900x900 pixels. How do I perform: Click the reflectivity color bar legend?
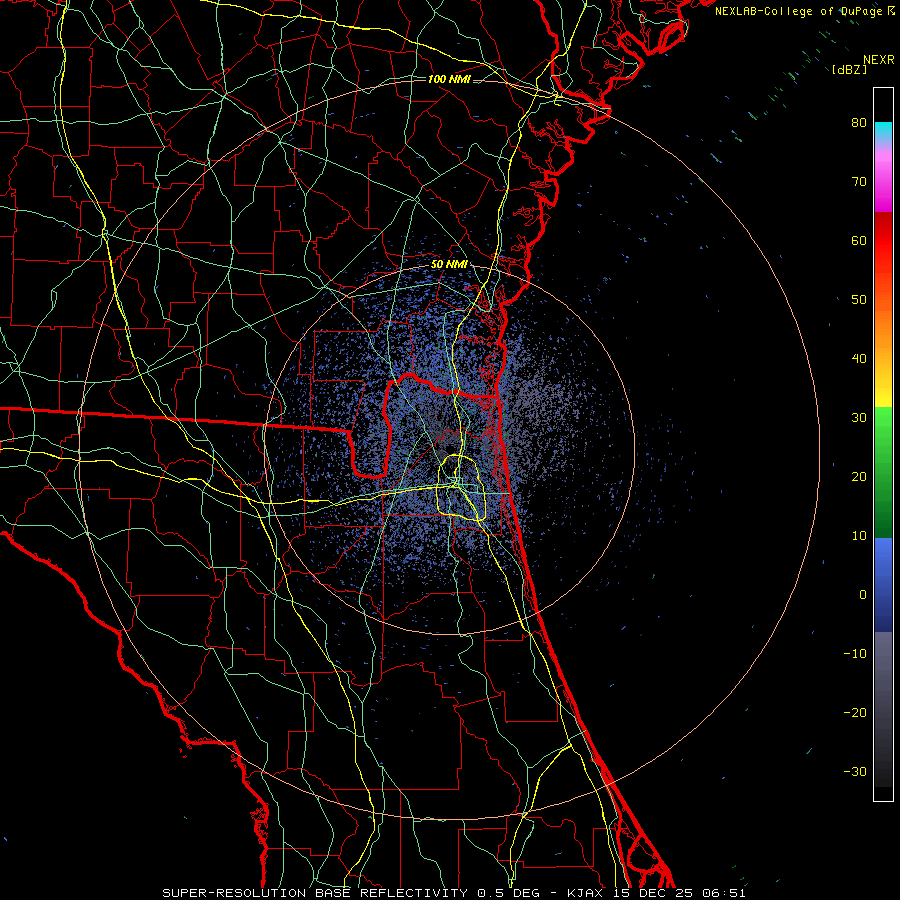click(883, 444)
